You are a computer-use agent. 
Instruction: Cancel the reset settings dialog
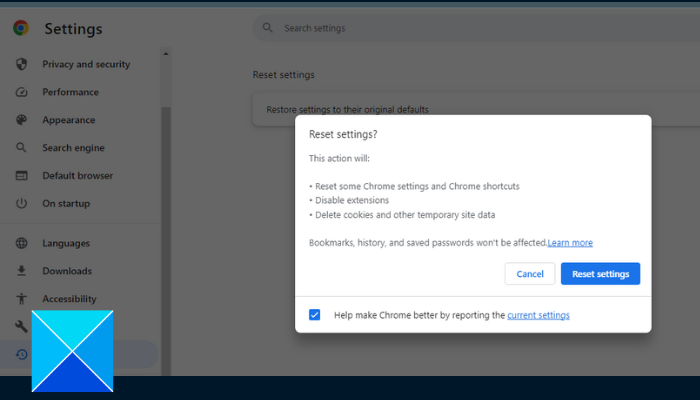point(530,274)
